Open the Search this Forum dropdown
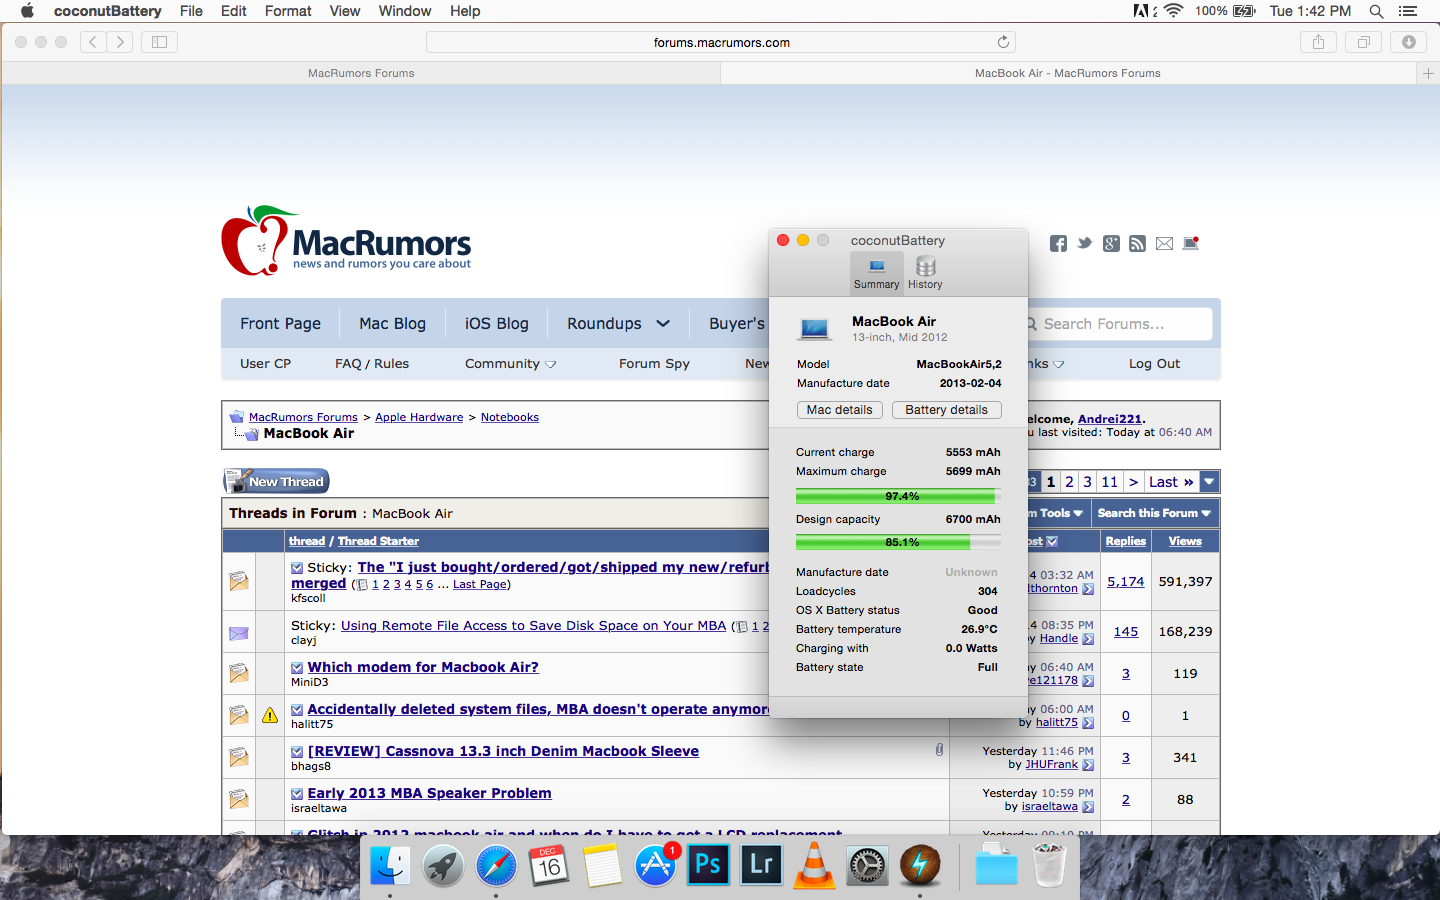Viewport: 1440px width, 900px height. coord(1154,513)
